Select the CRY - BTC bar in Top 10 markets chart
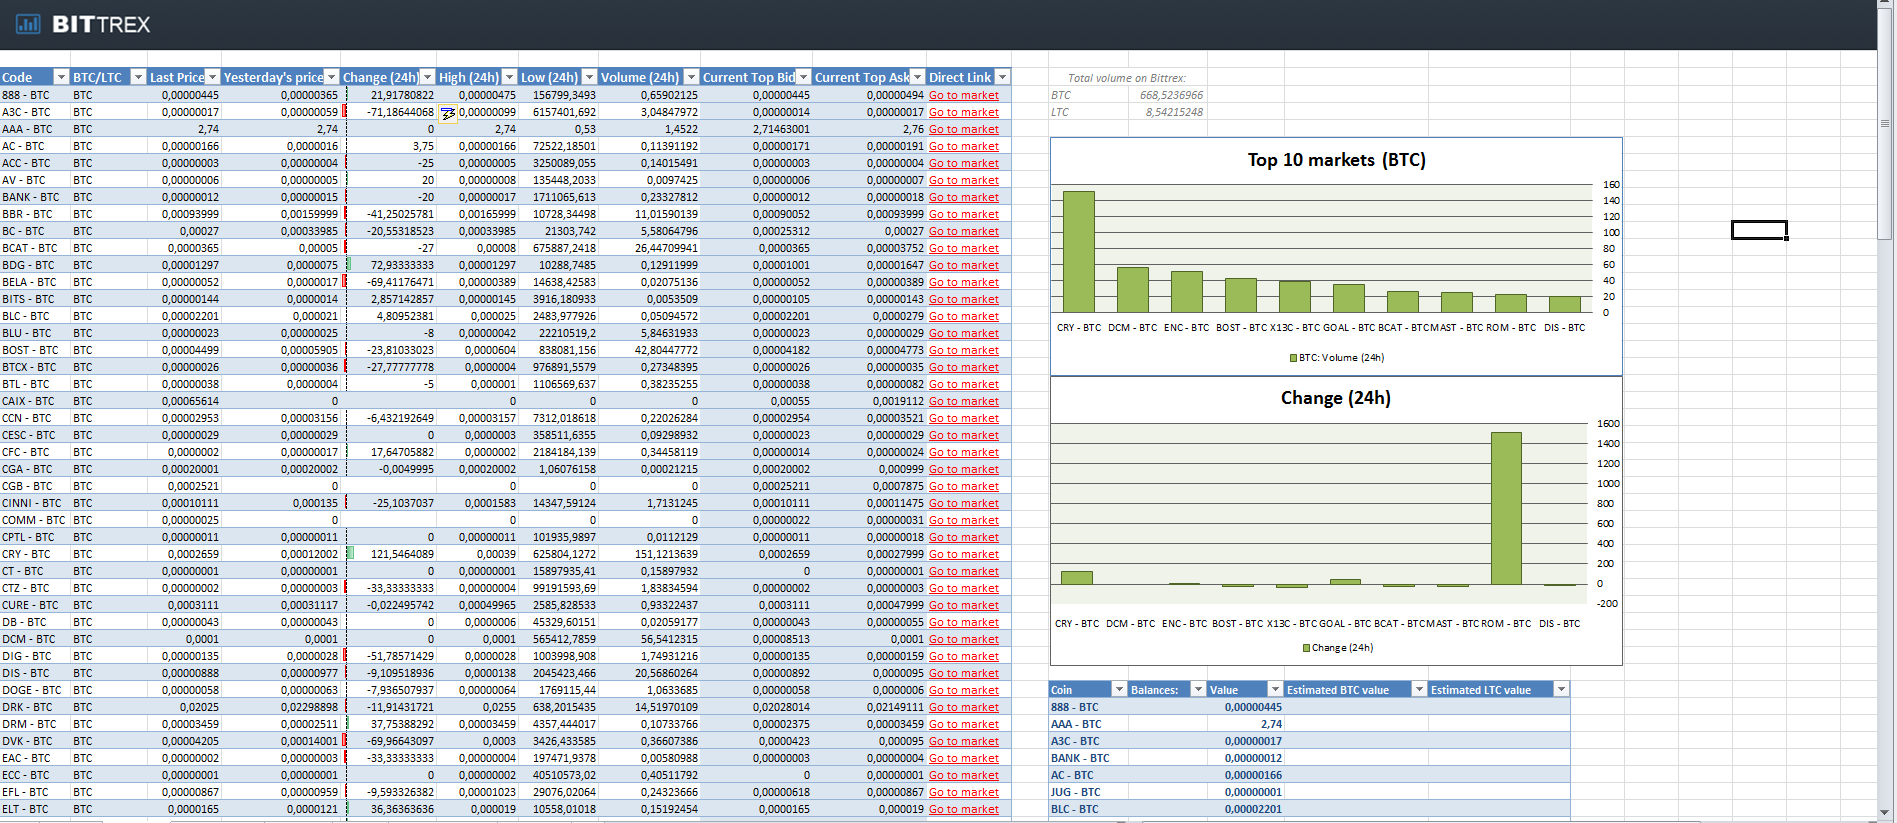Screen dimensions: 1897x823 coord(1078,252)
